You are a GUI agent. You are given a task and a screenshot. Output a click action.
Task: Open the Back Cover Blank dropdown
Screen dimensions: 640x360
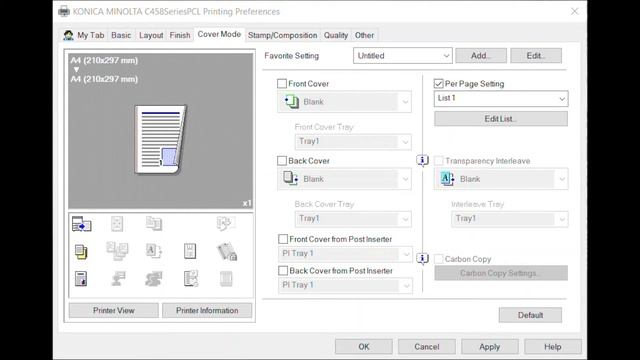[x=344, y=179]
